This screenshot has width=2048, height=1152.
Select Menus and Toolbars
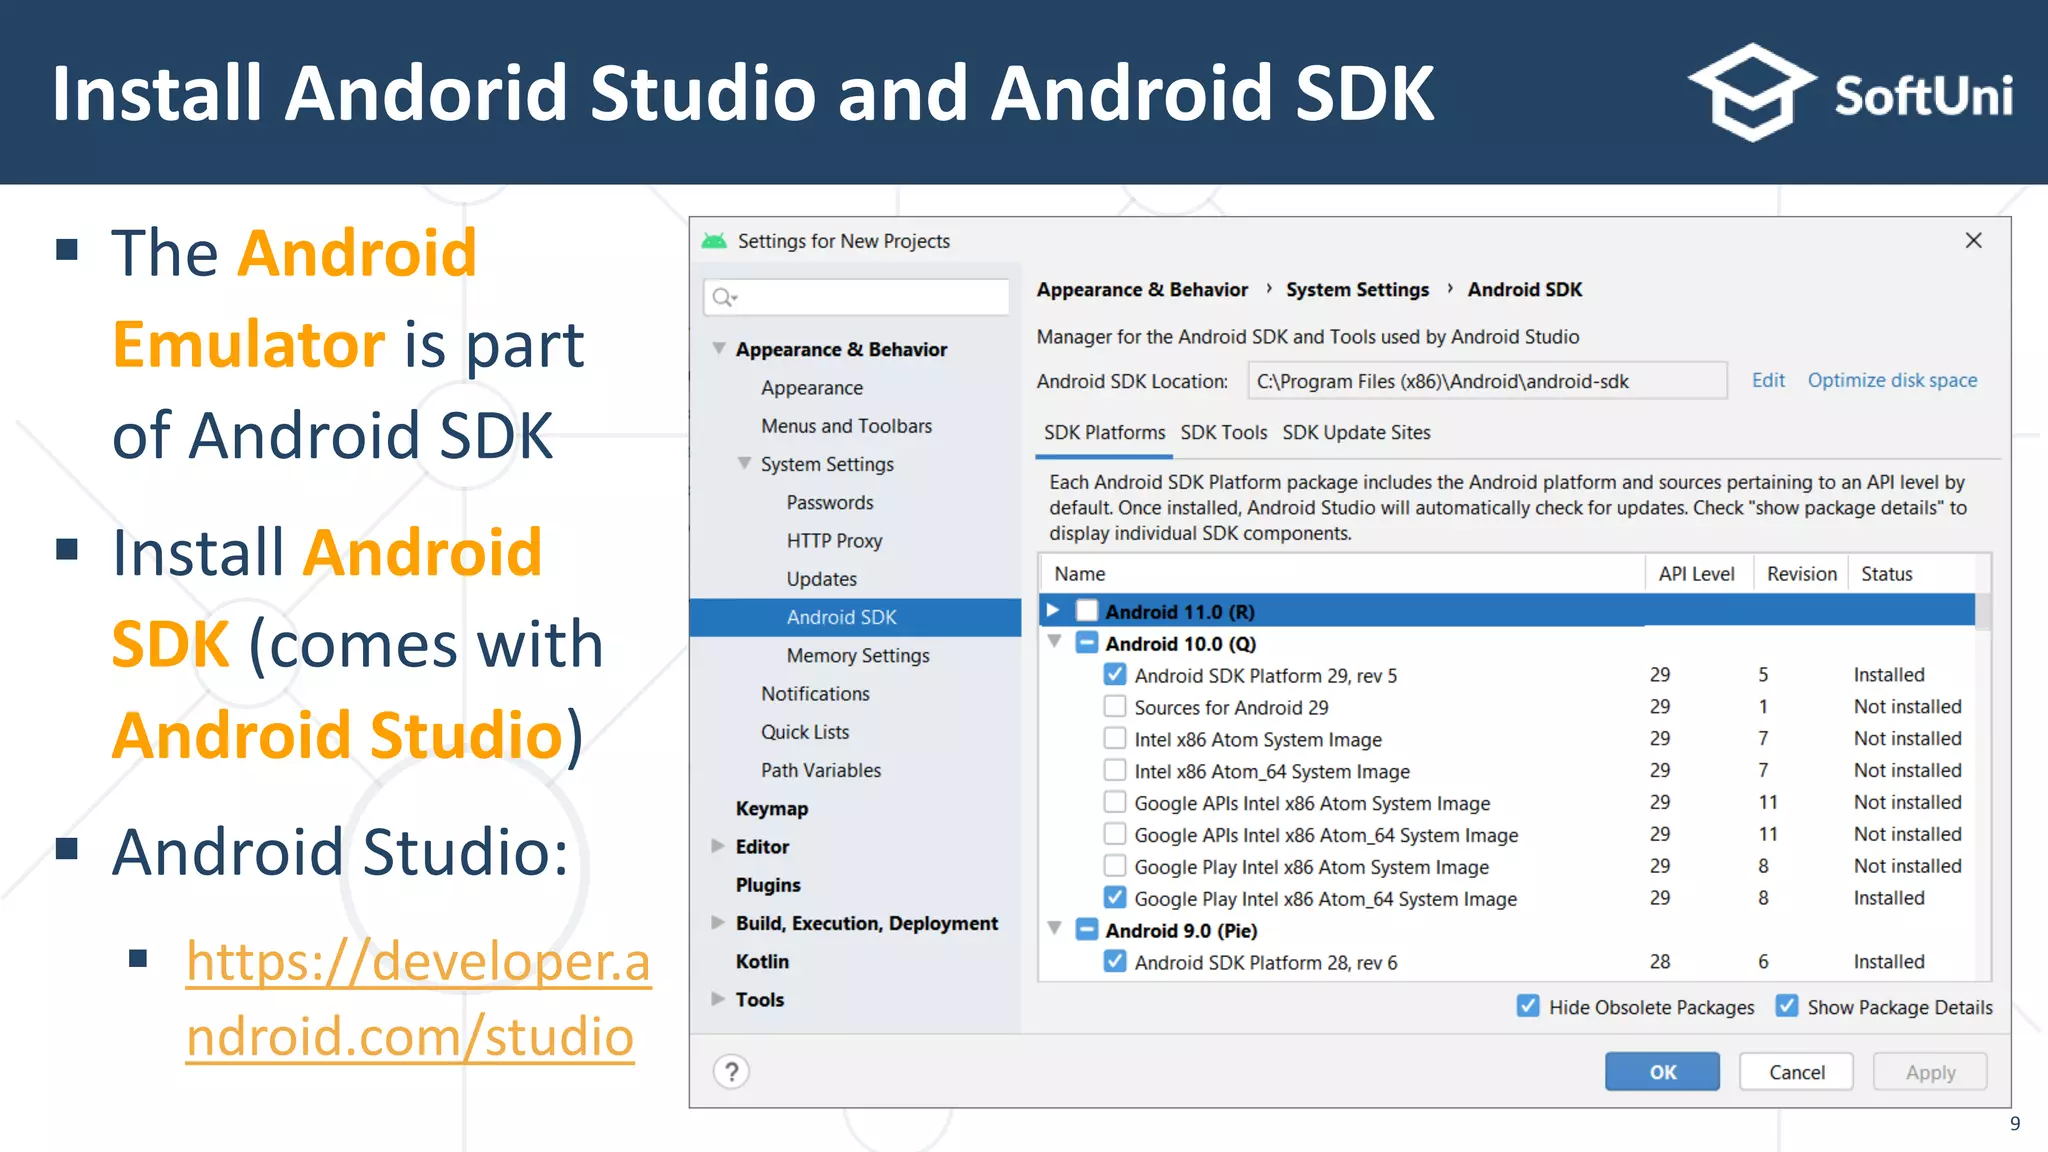(846, 426)
